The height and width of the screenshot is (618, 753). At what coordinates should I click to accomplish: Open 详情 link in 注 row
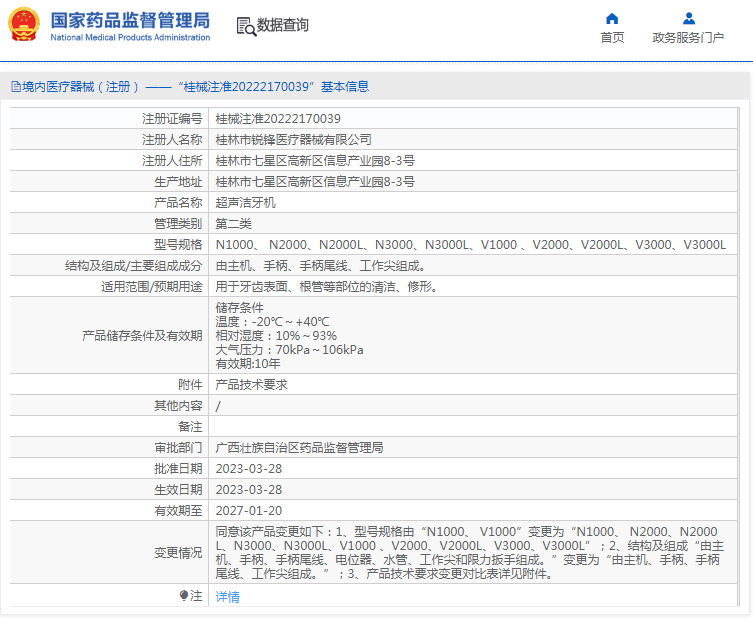pyautogui.click(x=228, y=596)
